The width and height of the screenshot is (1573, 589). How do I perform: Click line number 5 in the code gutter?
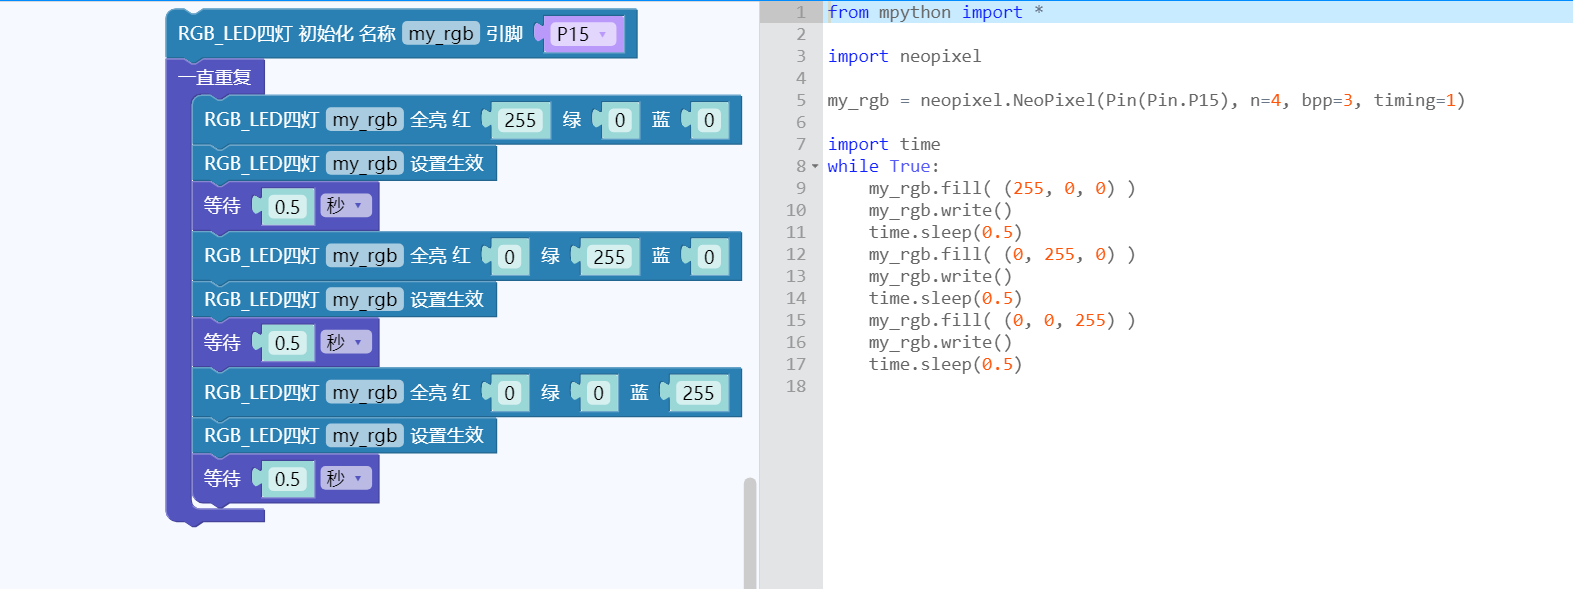[x=800, y=100]
